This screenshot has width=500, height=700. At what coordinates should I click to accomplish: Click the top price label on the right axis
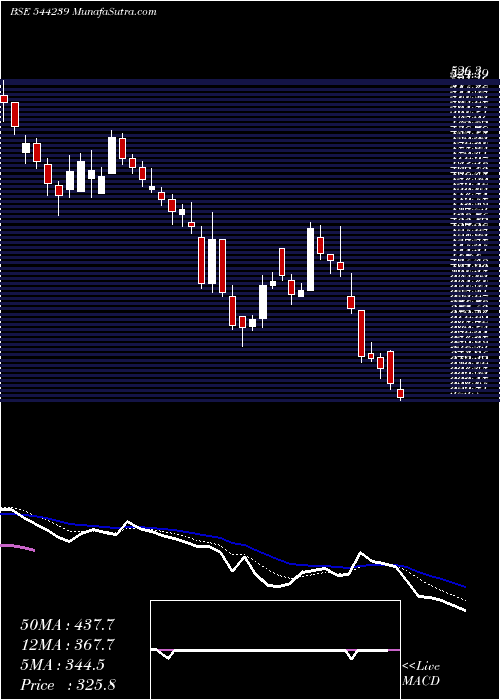click(x=469, y=71)
